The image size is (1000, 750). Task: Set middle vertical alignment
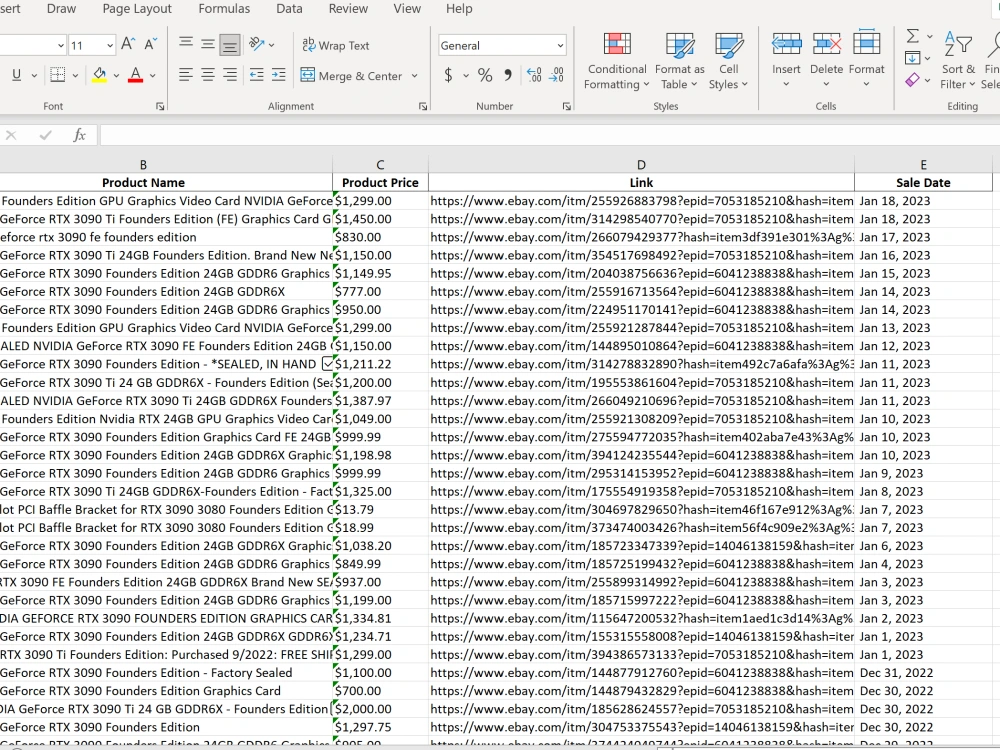click(x=208, y=44)
